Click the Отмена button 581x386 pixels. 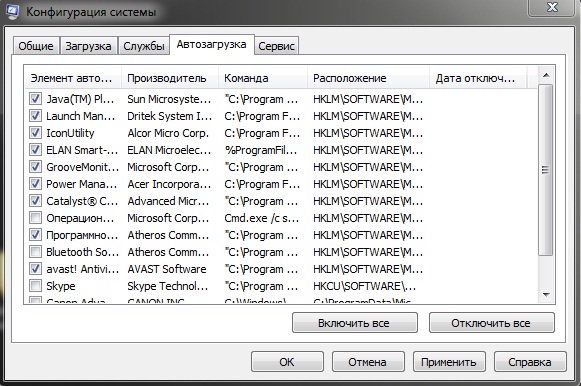[368, 362]
